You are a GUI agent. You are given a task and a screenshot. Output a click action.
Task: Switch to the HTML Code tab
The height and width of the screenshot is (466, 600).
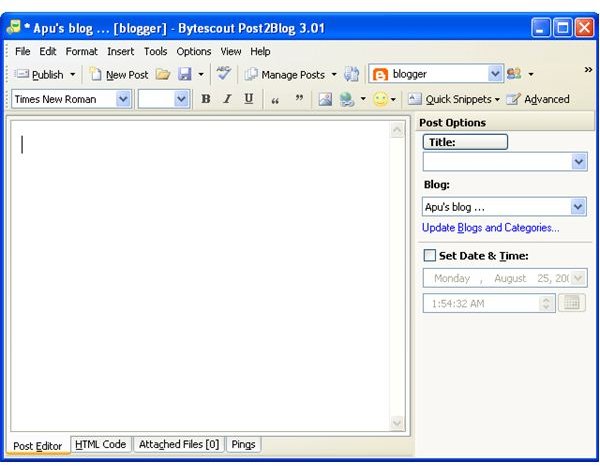101,444
